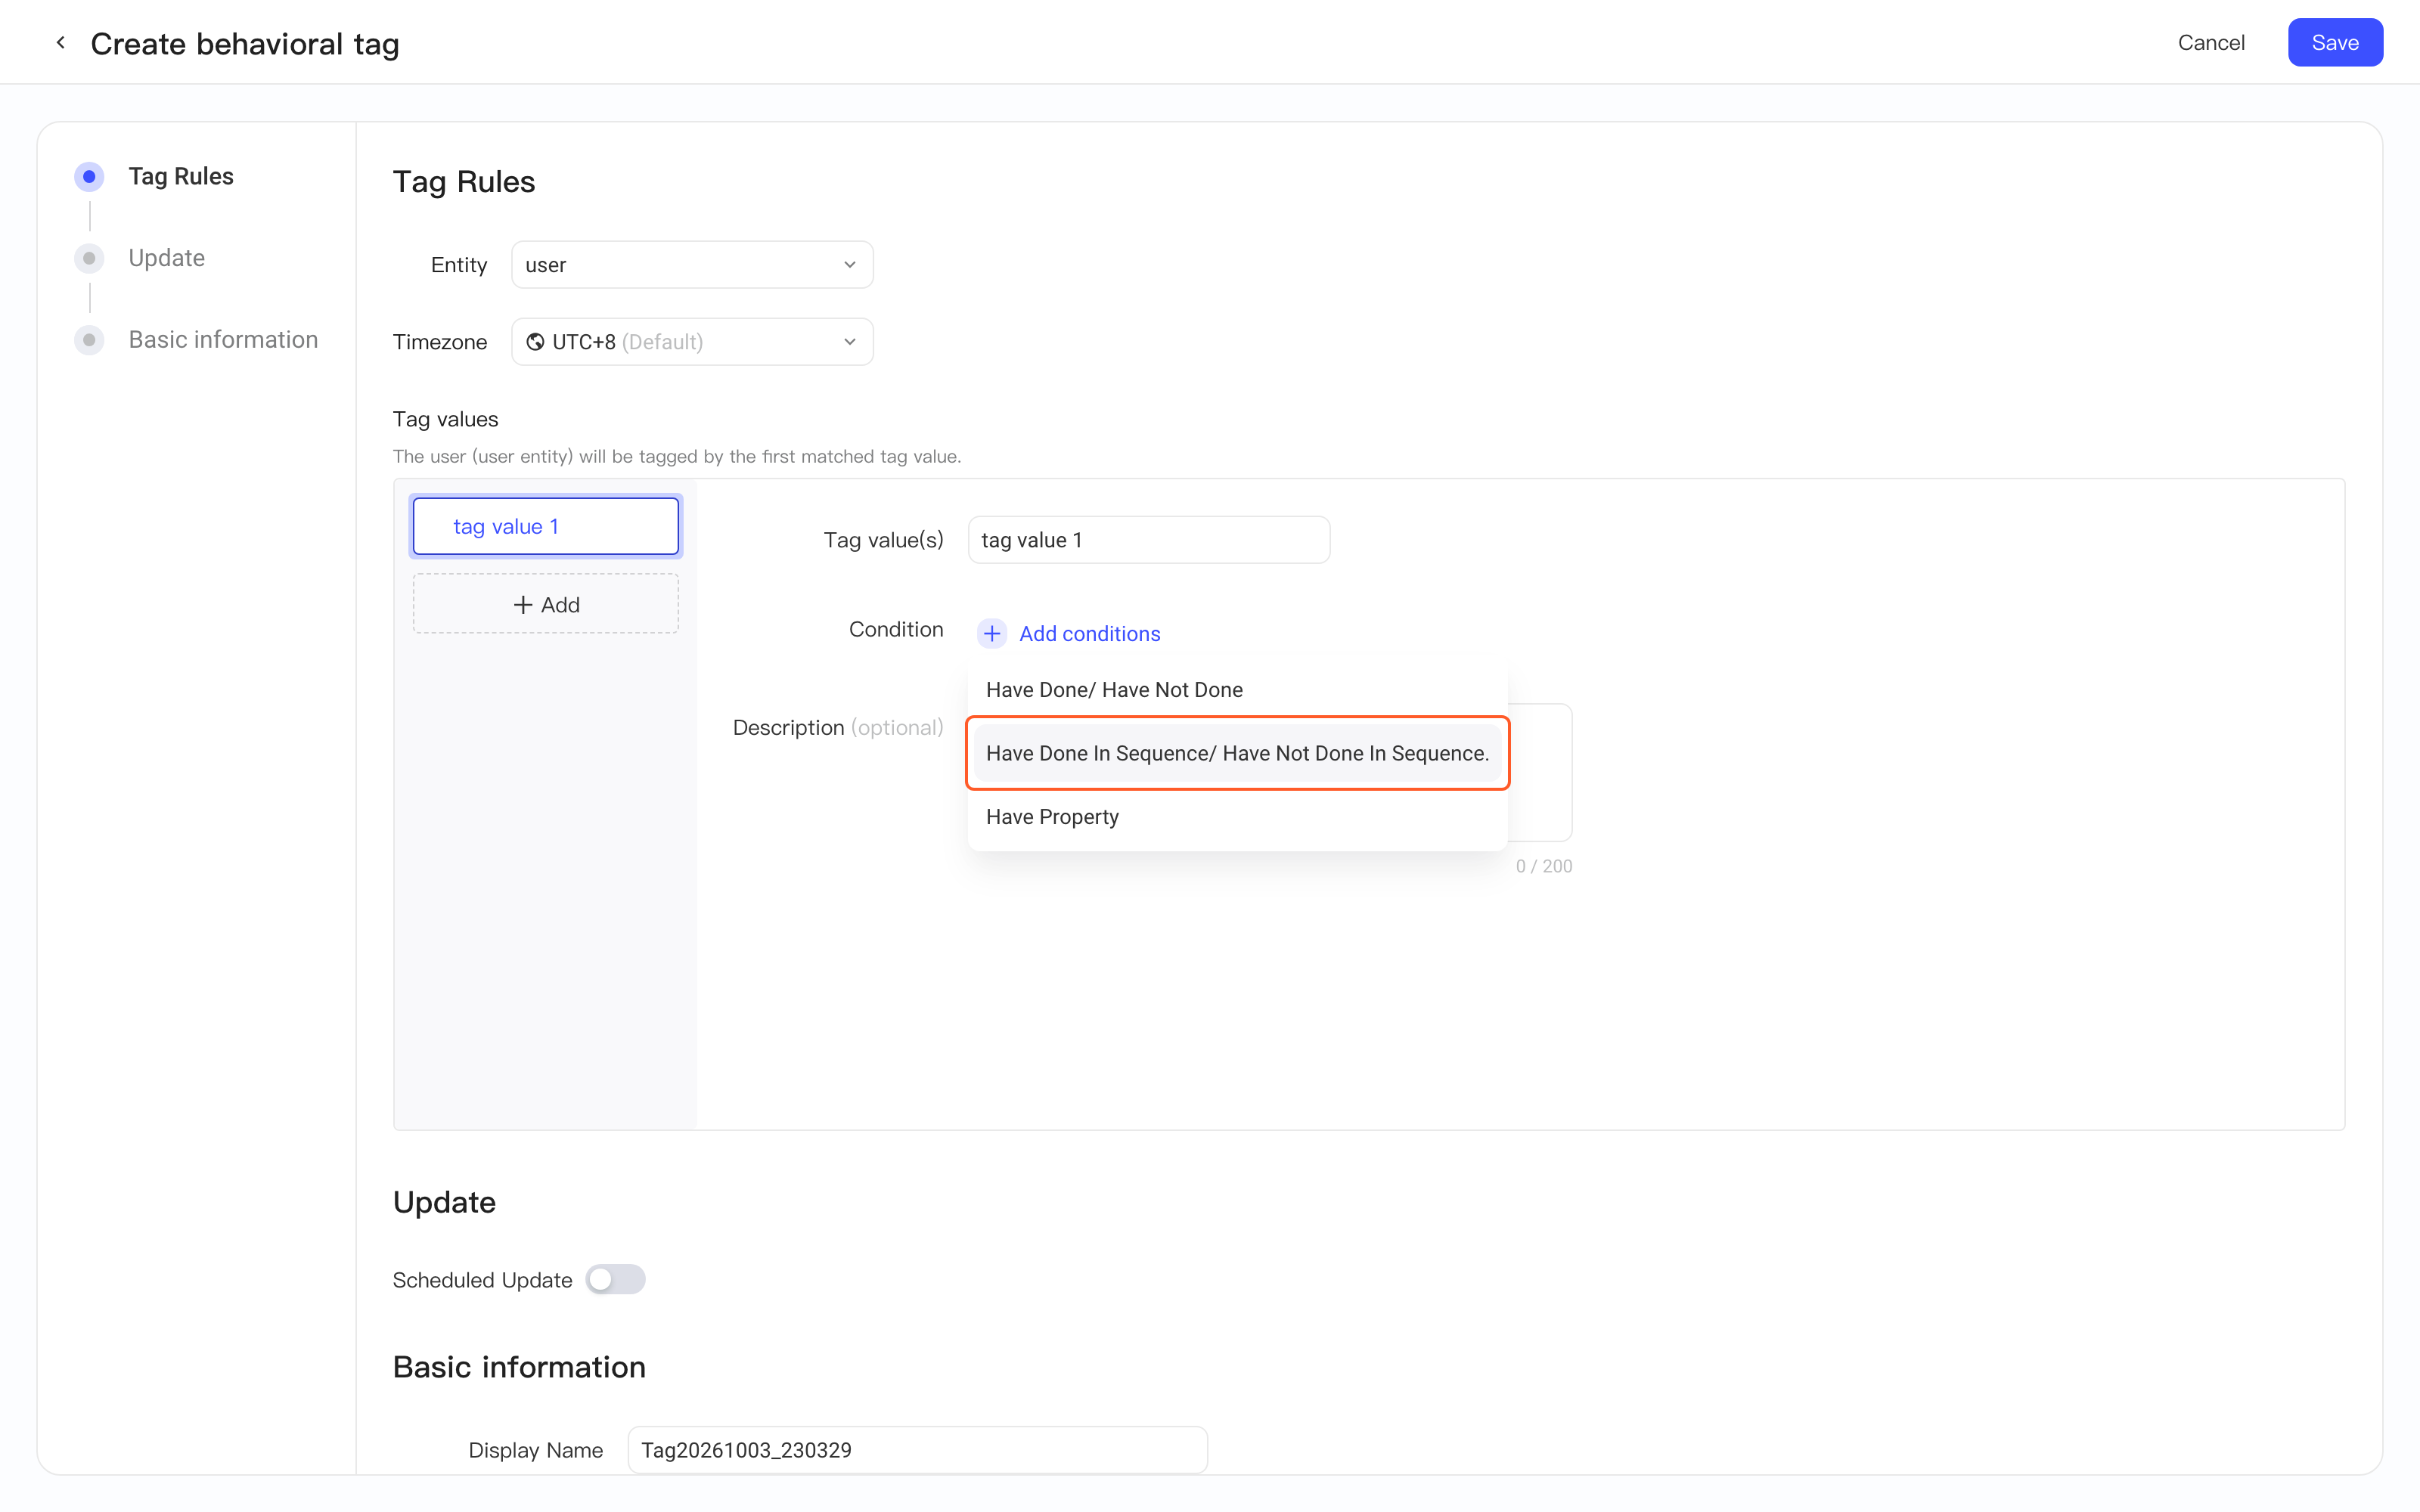Click the Create behavioral tag heading
2420x1512 pixels.
[x=245, y=43]
